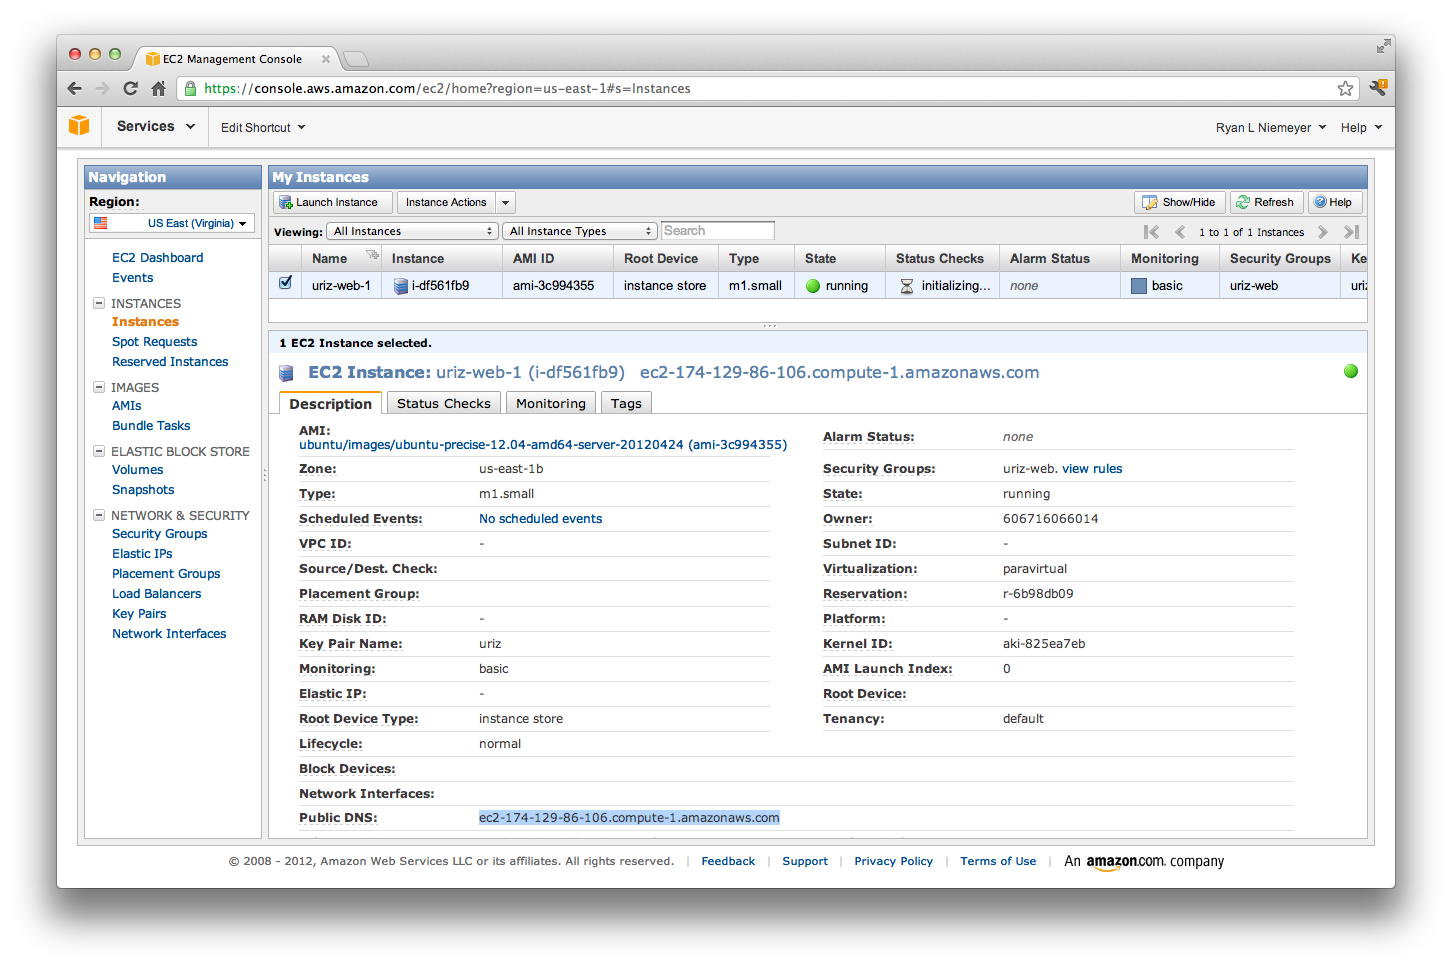This screenshot has height=967, width=1452.
Task: Open Help via the blue question mark icon
Action: point(1321,202)
